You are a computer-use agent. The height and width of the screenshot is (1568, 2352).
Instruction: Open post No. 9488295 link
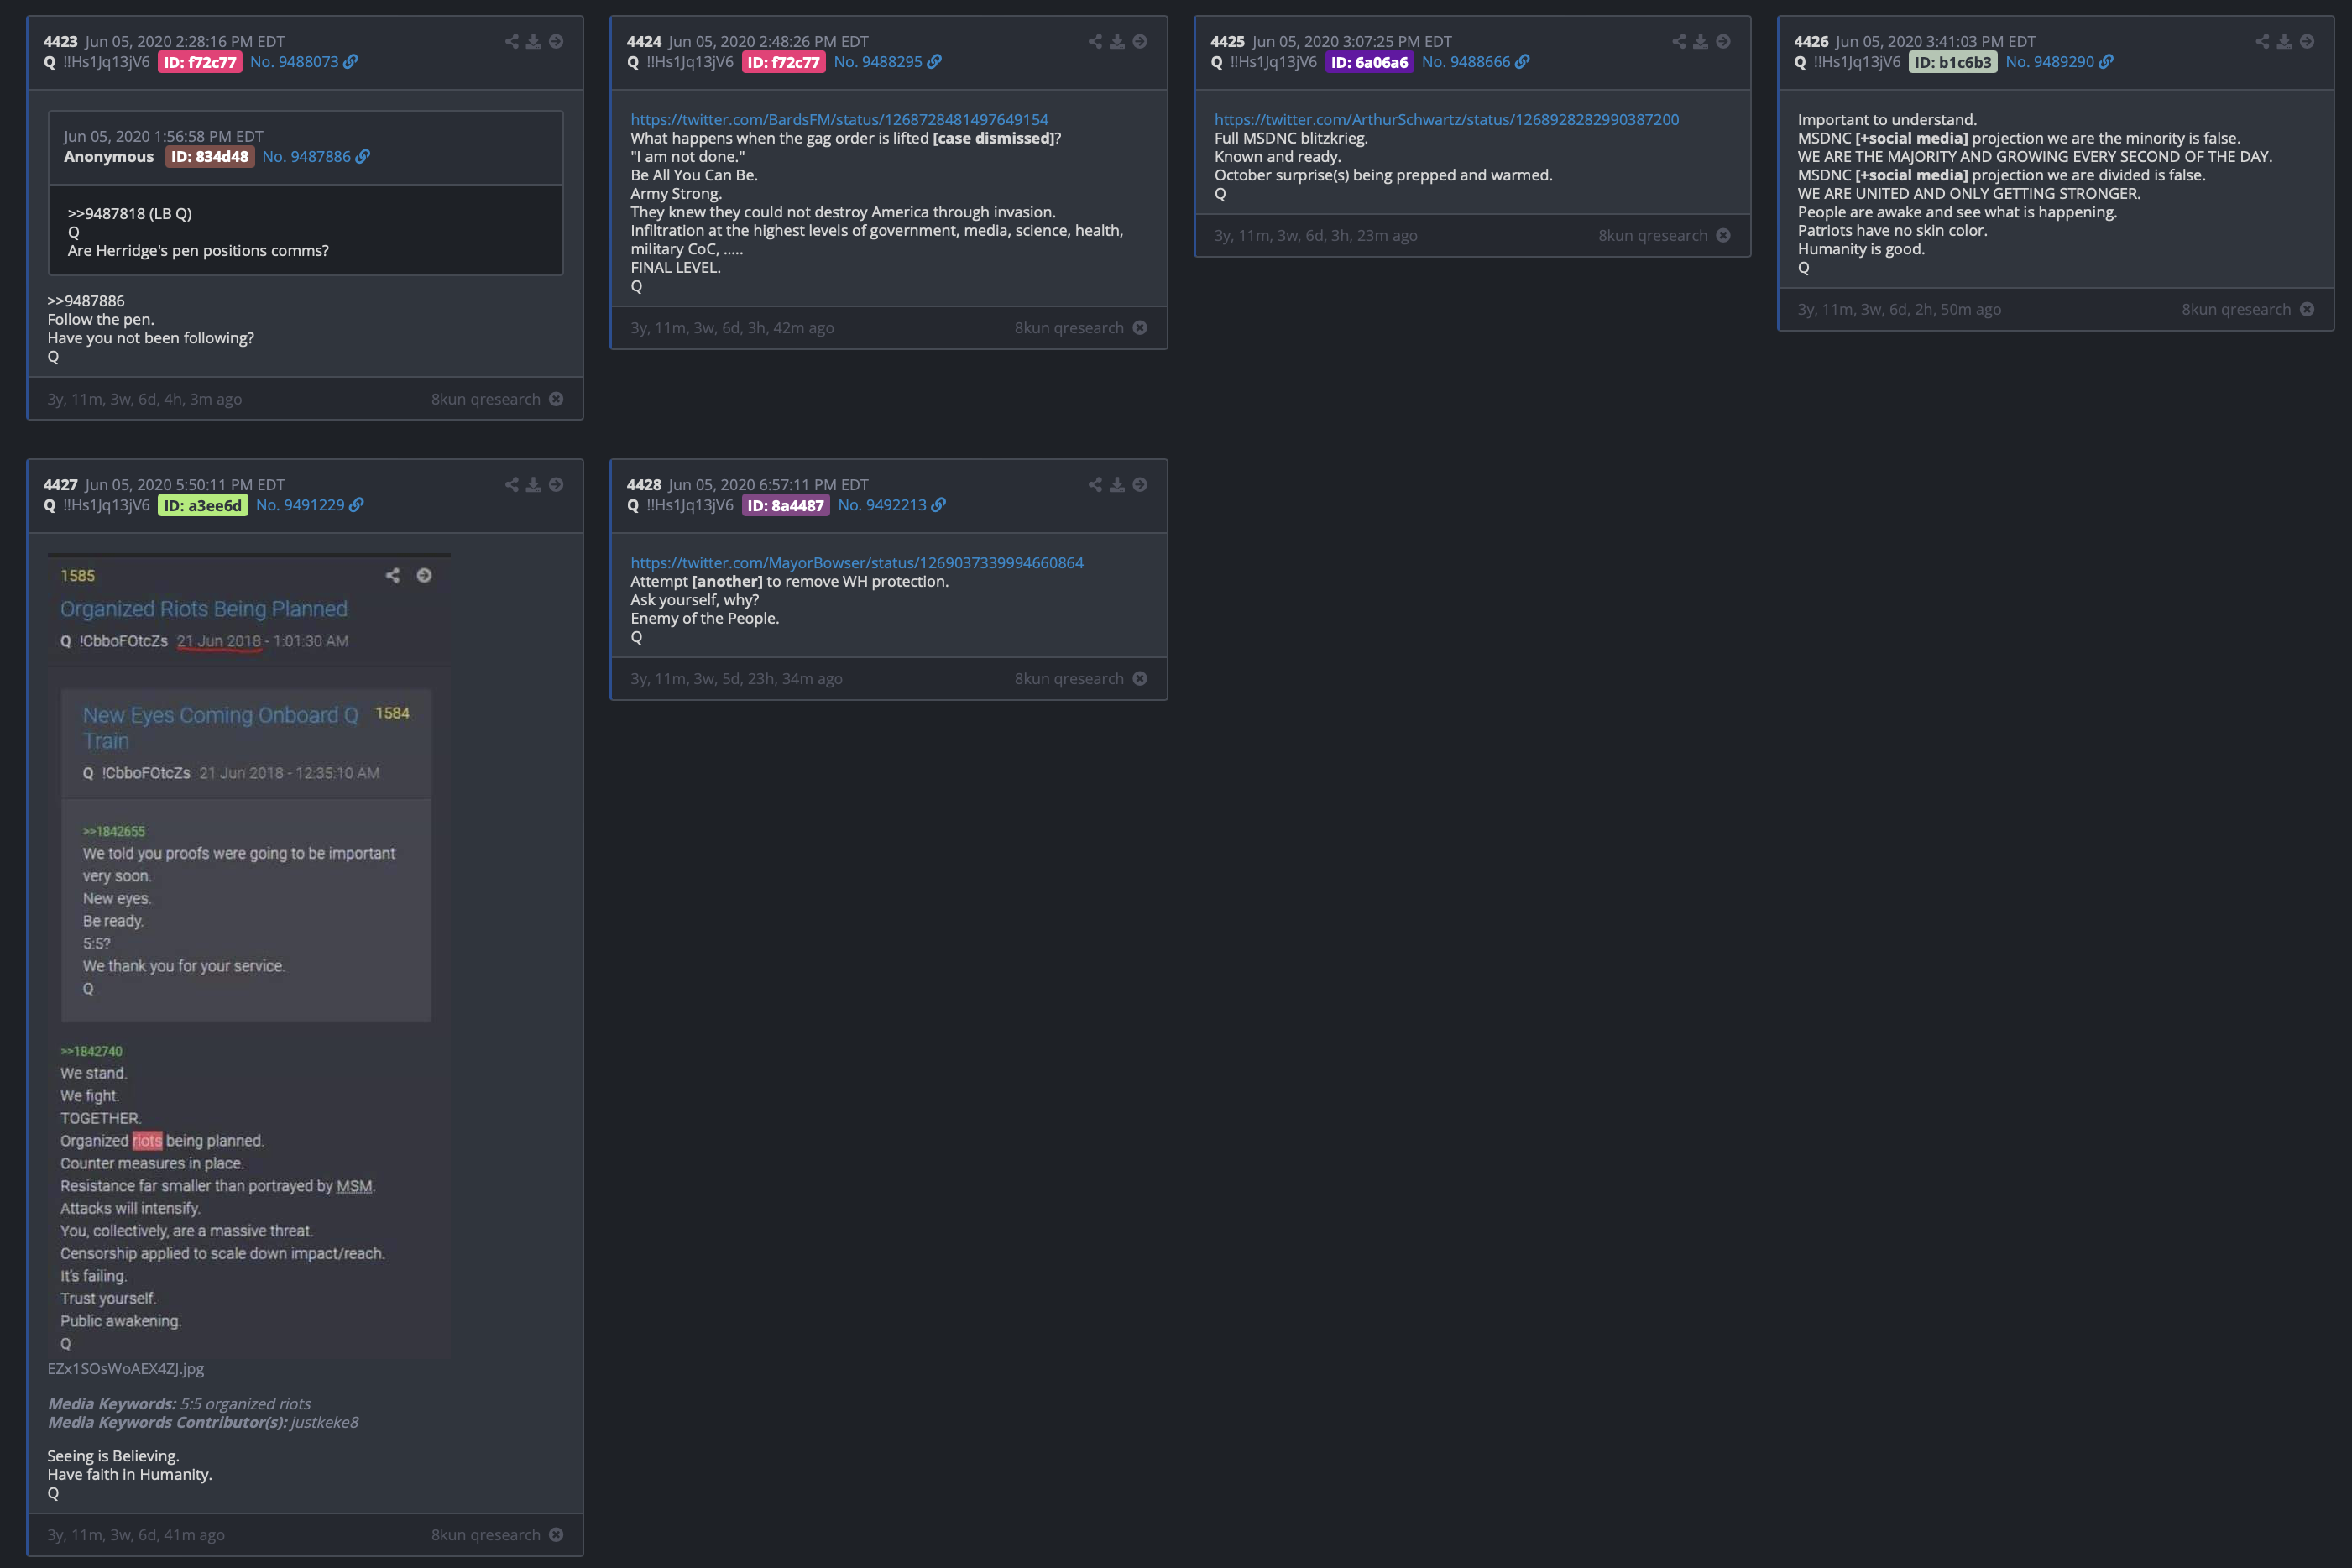coord(878,62)
